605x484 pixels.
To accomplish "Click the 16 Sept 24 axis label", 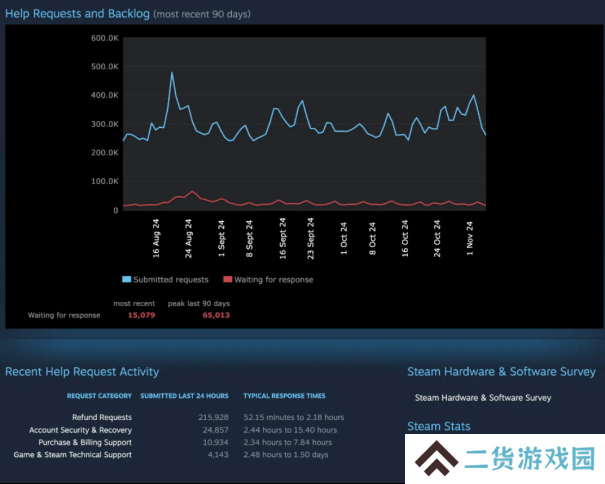I will click(282, 239).
